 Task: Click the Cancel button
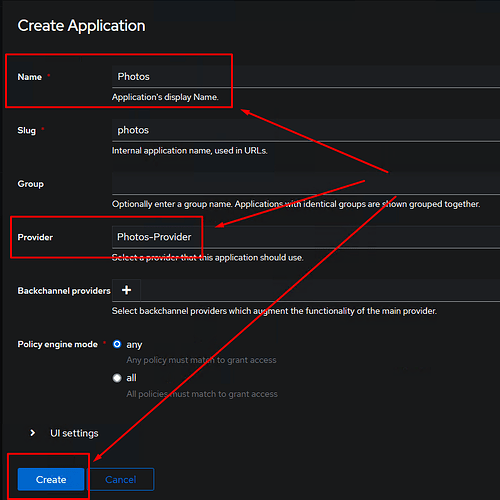coord(121,479)
